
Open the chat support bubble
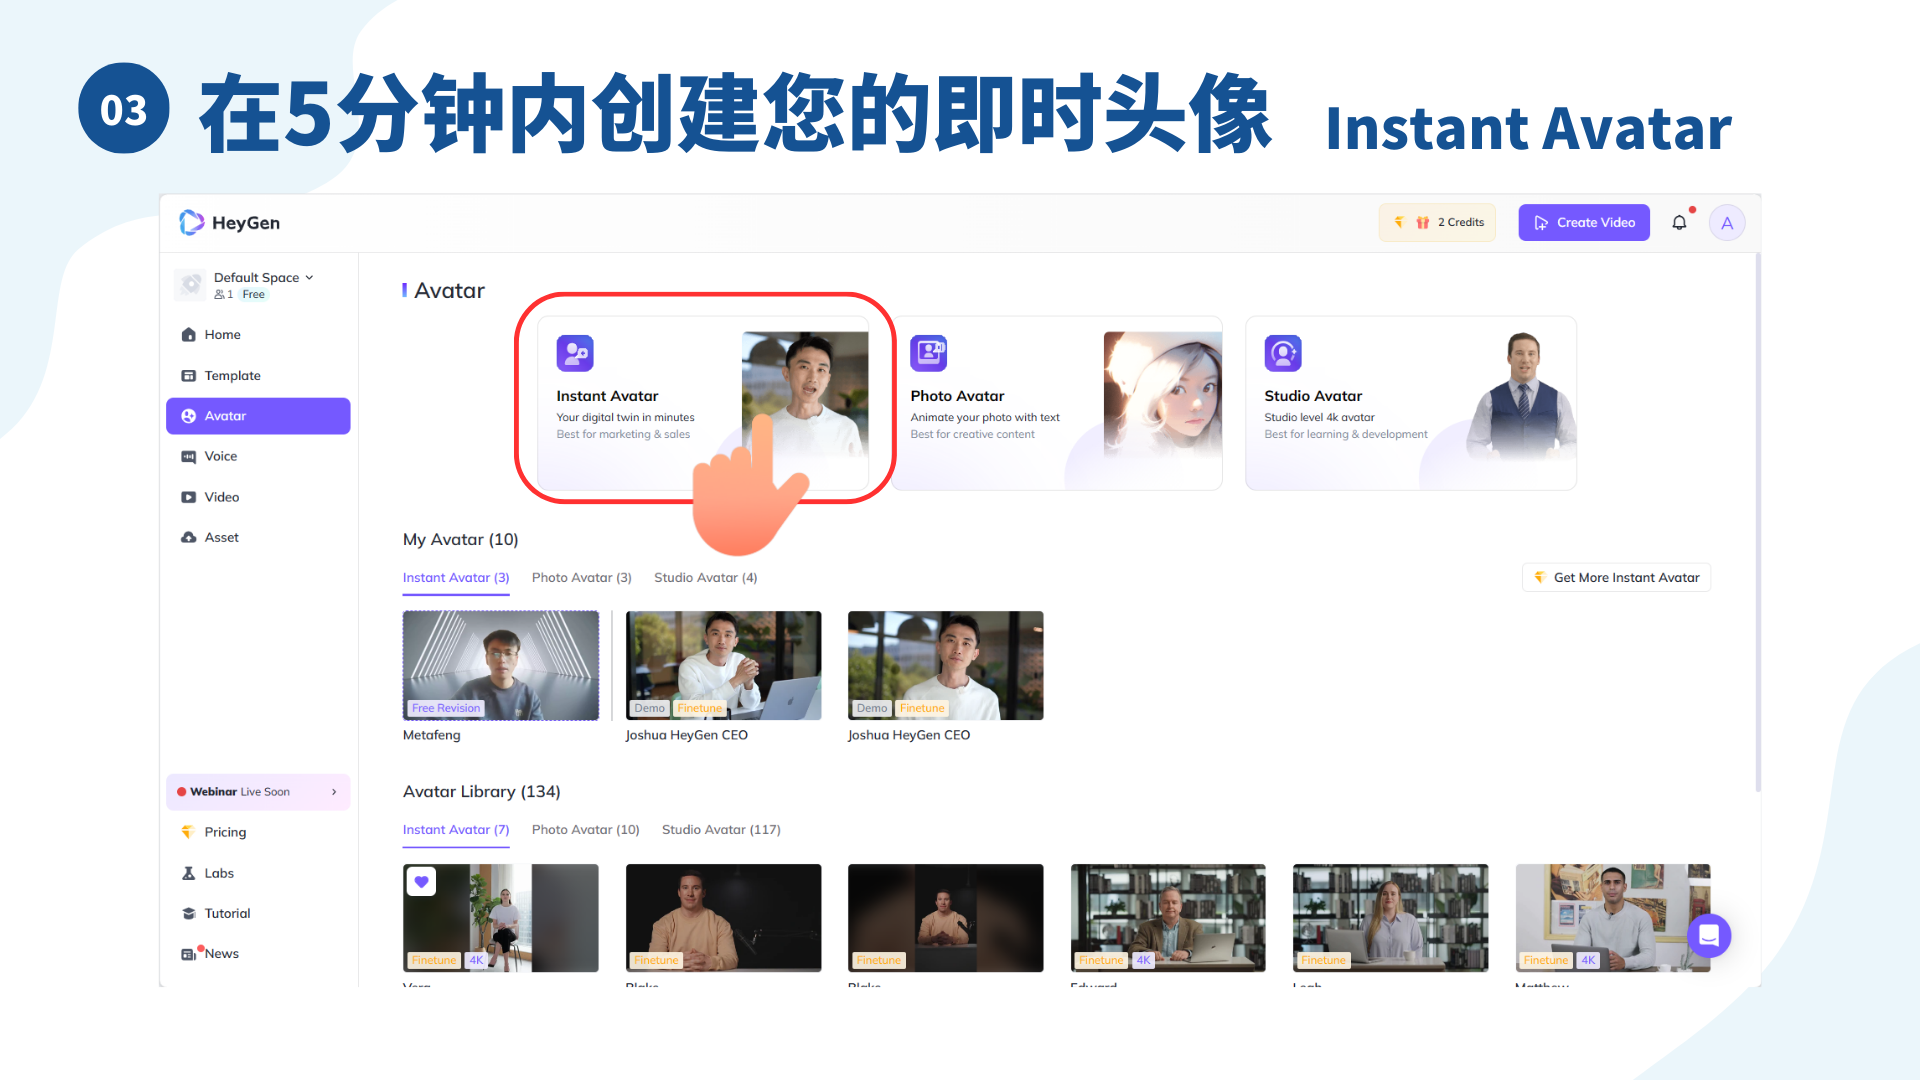[x=1709, y=936]
